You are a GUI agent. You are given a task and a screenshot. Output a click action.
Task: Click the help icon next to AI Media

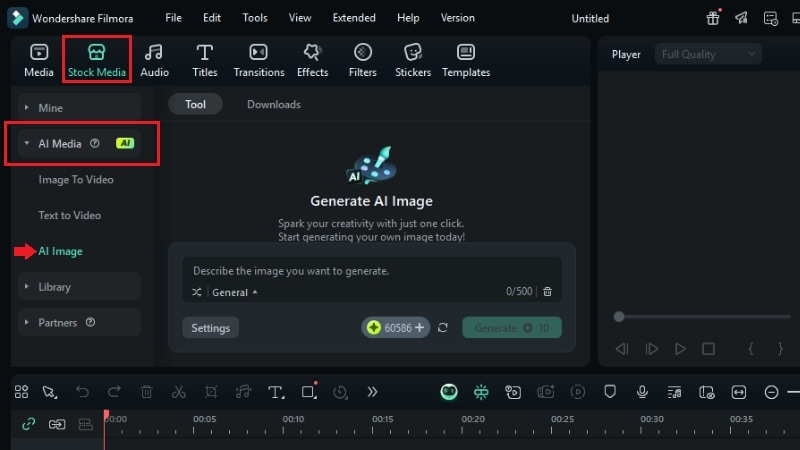point(94,143)
